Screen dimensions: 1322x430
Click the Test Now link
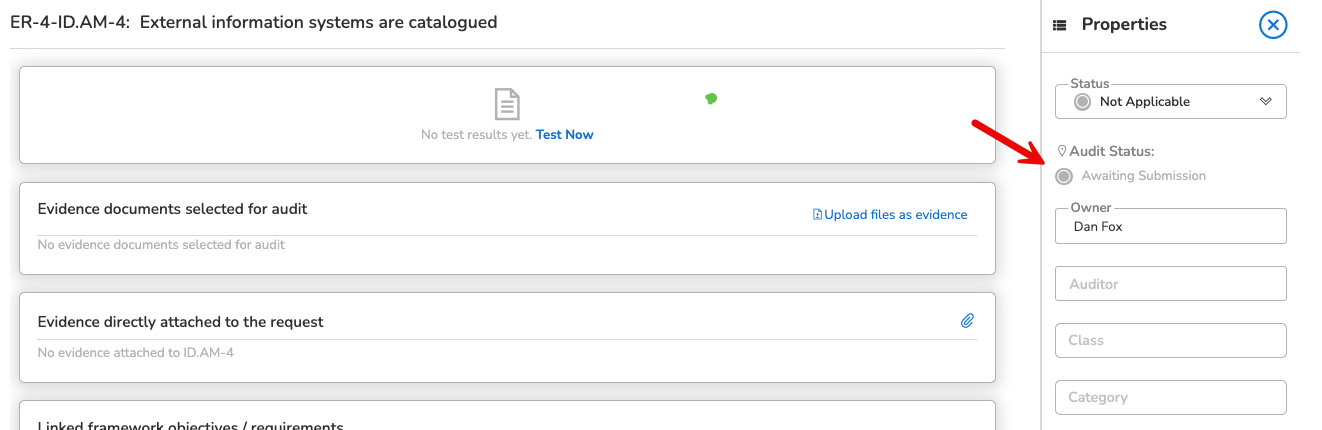tap(565, 135)
